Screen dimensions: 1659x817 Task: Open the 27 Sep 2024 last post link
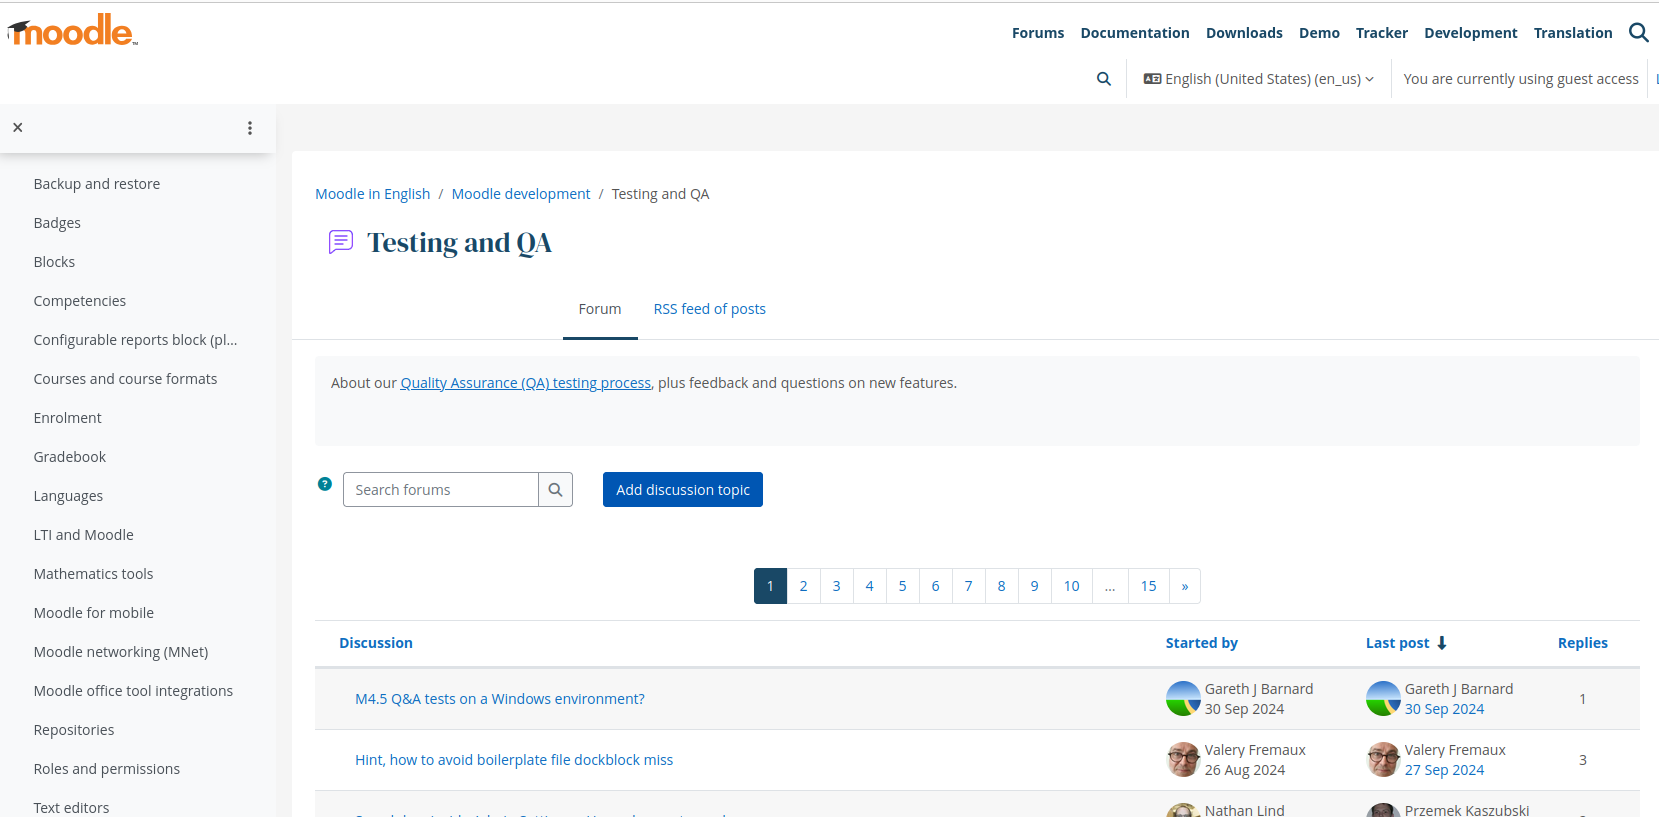(x=1444, y=770)
